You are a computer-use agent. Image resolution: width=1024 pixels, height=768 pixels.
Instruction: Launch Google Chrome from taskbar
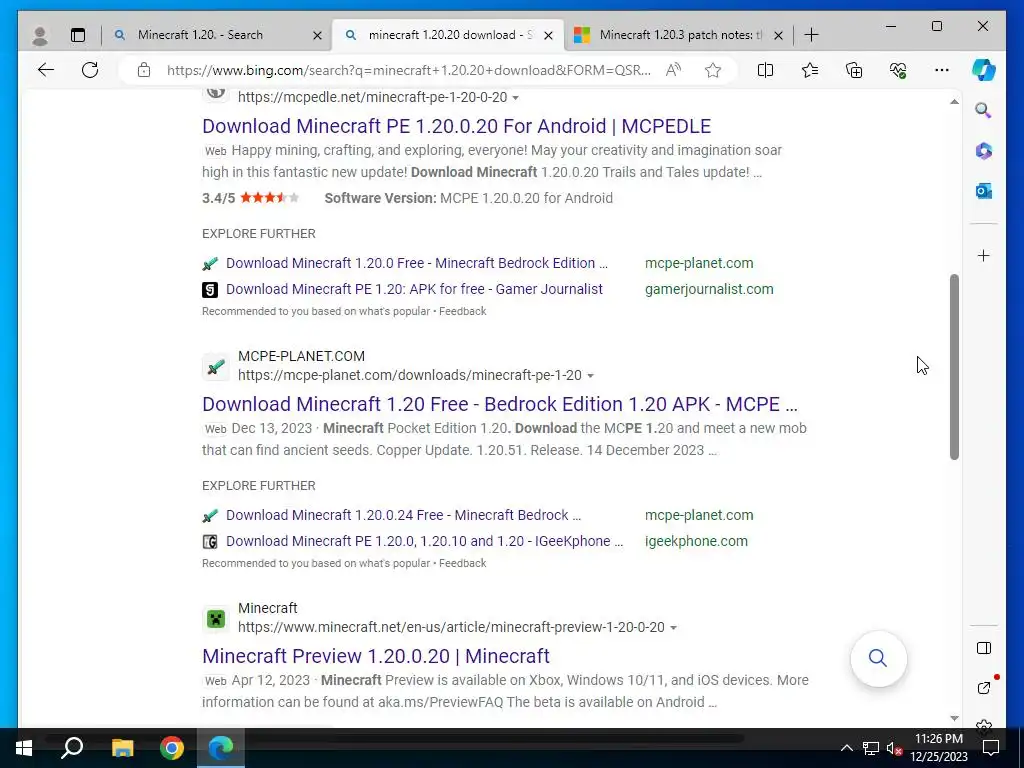click(172, 748)
